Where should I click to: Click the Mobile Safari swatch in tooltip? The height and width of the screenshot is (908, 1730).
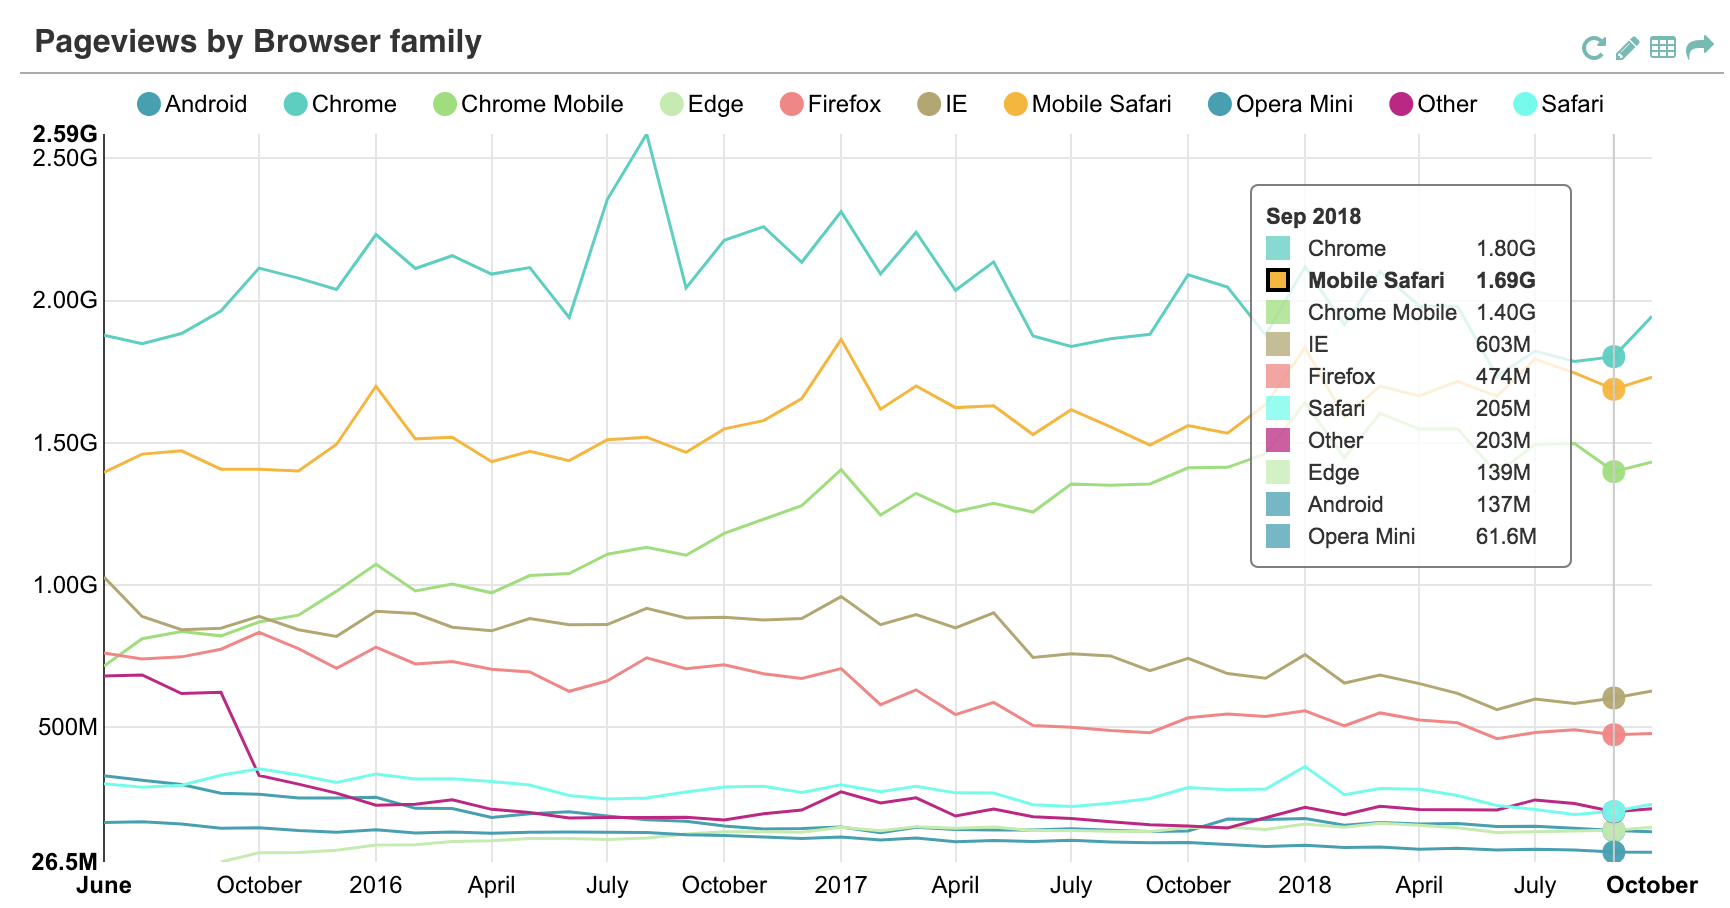tap(1278, 280)
